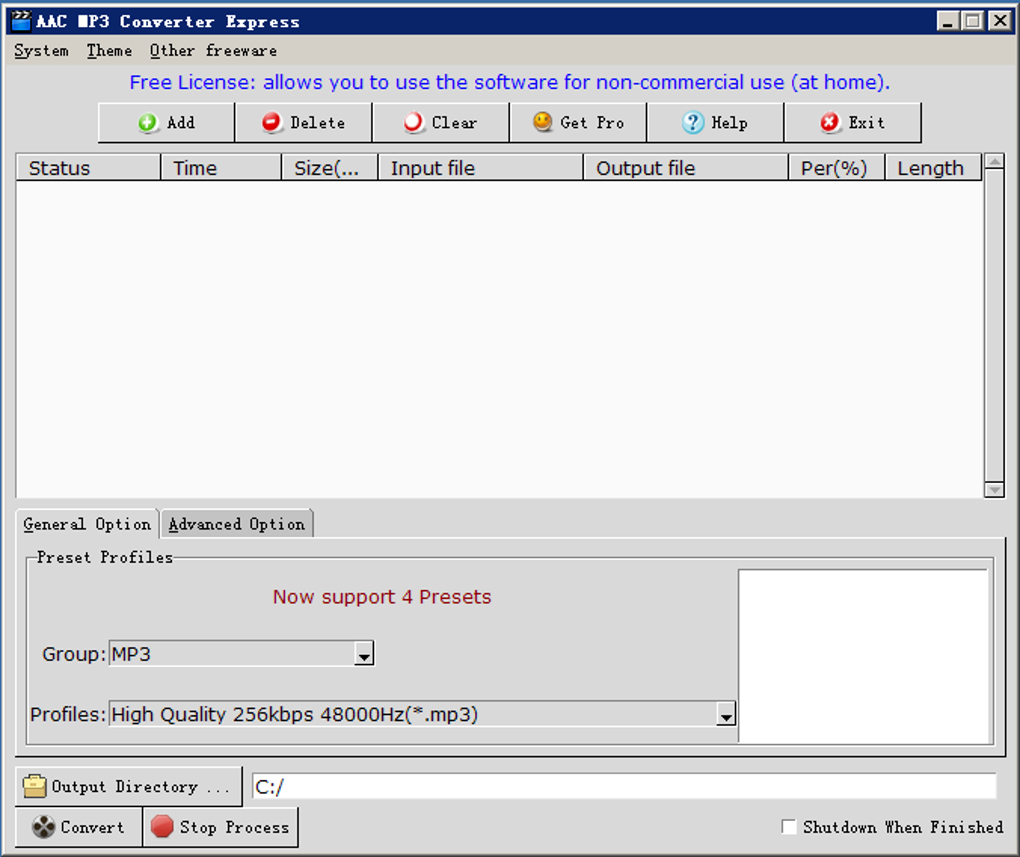Expand the Group MP3 dropdown
1020x857 pixels.
[x=364, y=654]
